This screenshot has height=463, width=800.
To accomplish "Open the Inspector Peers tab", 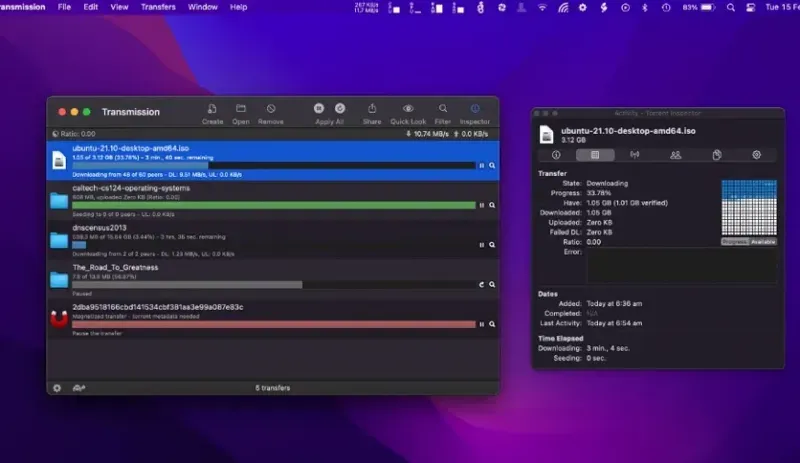I will click(676, 155).
